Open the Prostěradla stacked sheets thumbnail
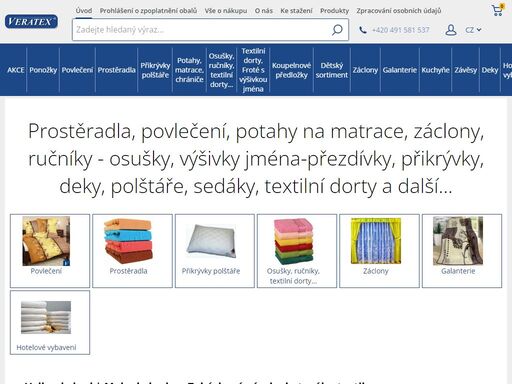 click(128, 241)
